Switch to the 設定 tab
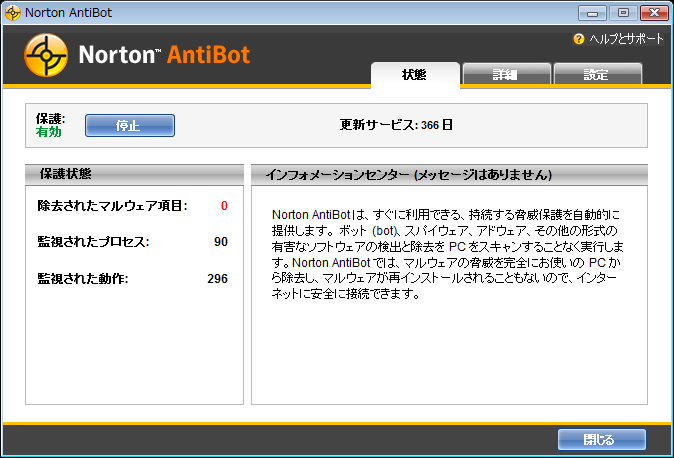 [597, 75]
